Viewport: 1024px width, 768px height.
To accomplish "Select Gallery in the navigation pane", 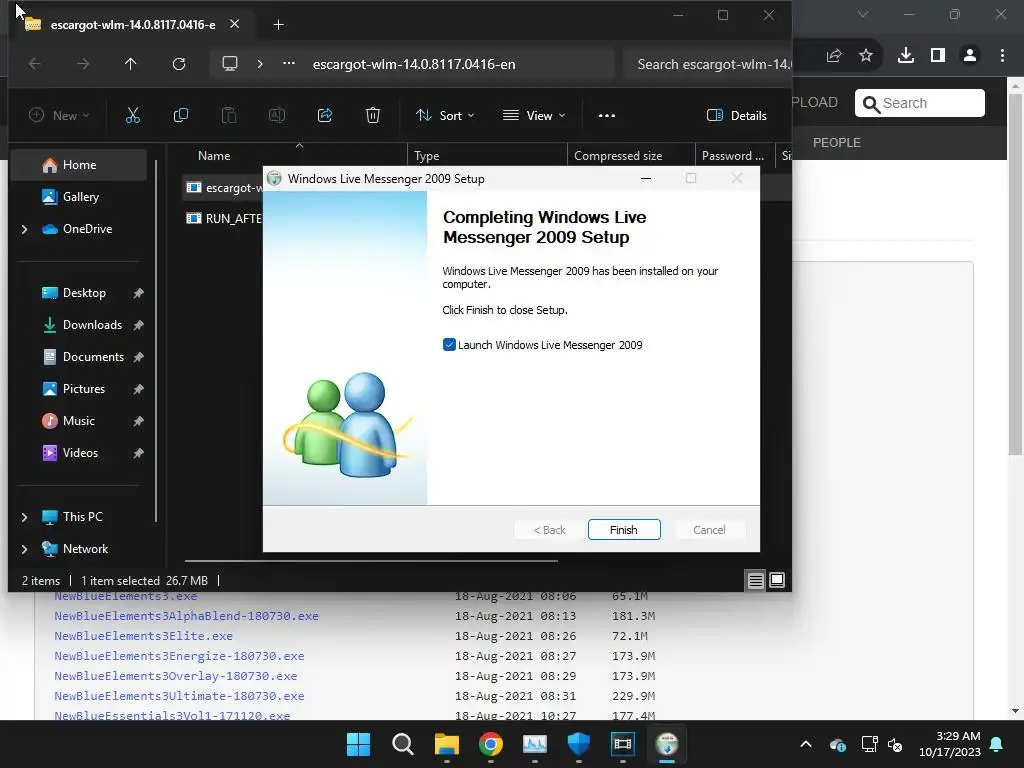I will [79, 197].
